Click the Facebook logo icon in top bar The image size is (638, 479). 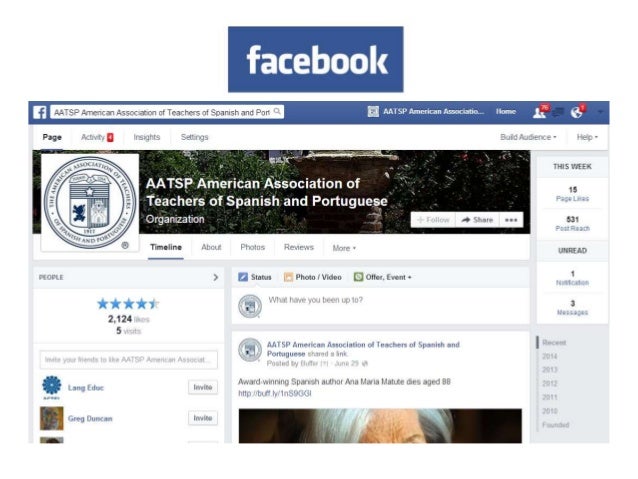pyautogui.click(x=39, y=112)
